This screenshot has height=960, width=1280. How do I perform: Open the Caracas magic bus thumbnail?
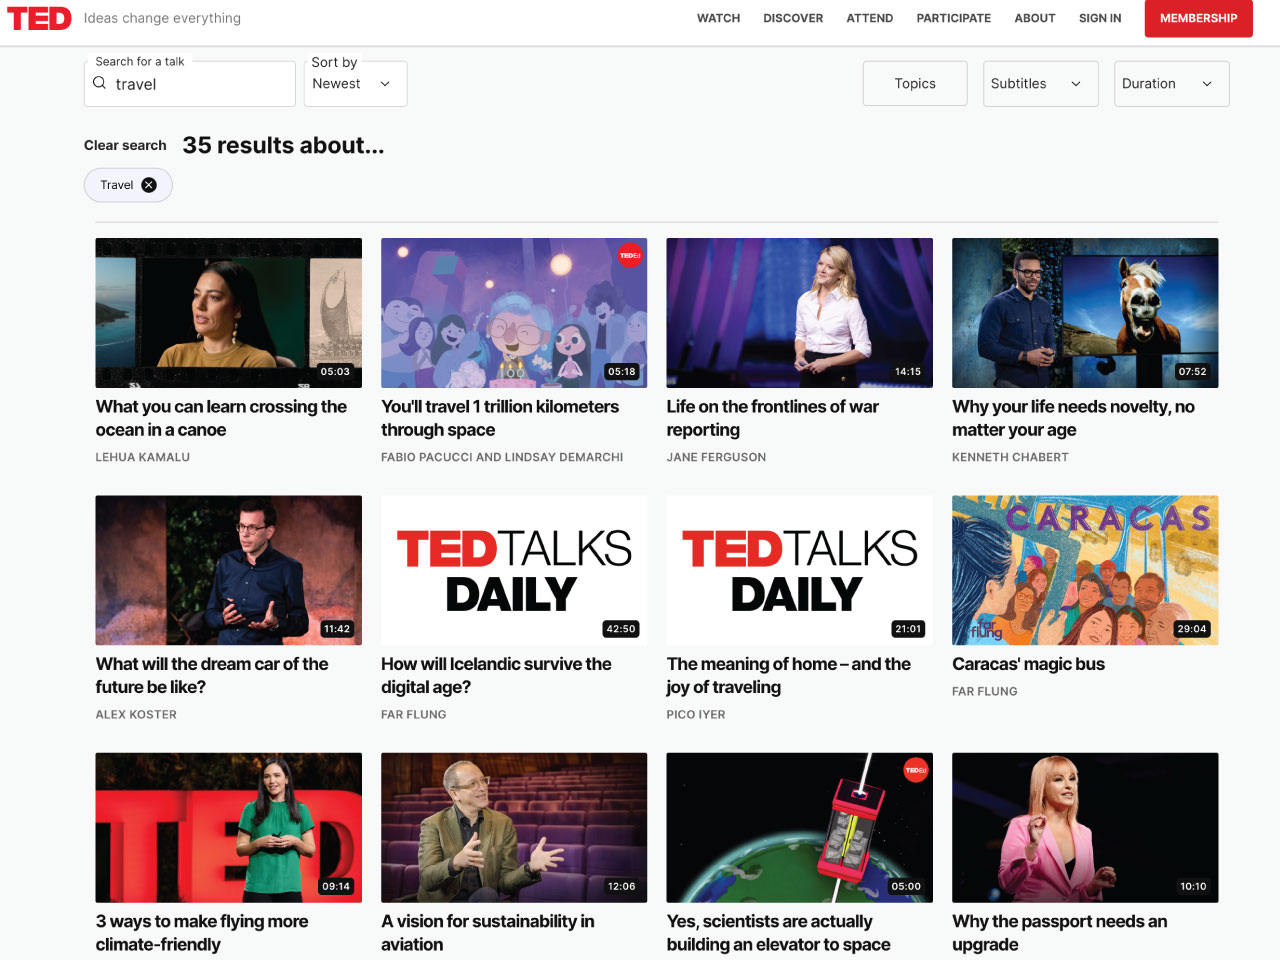(x=1085, y=570)
